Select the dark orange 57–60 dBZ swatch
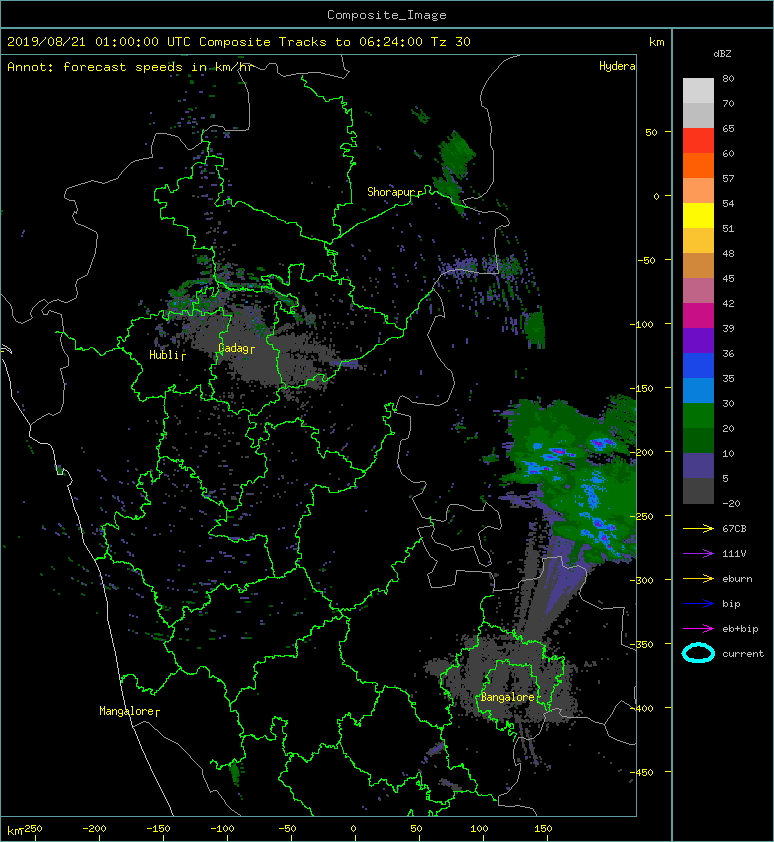774x842 pixels. click(x=698, y=165)
